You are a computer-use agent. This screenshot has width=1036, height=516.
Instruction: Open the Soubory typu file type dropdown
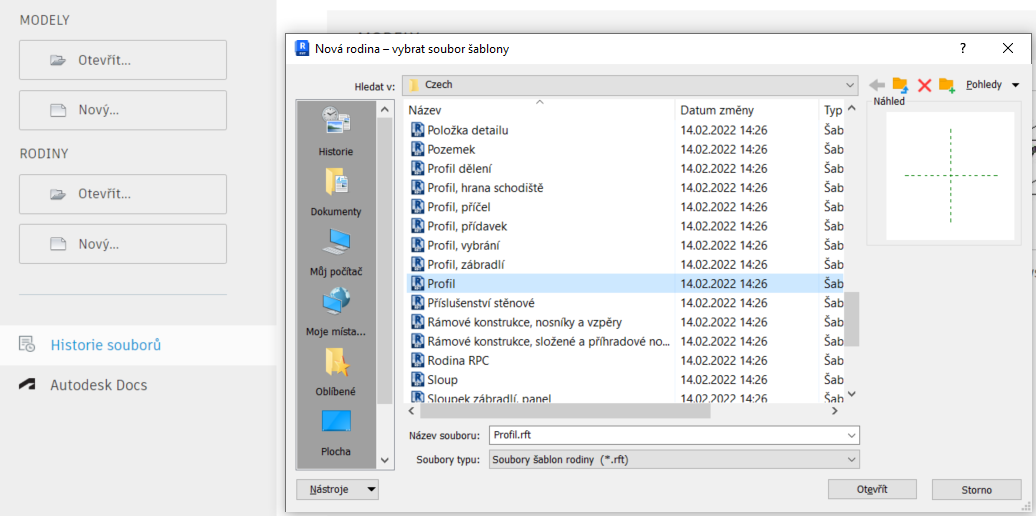point(851,460)
